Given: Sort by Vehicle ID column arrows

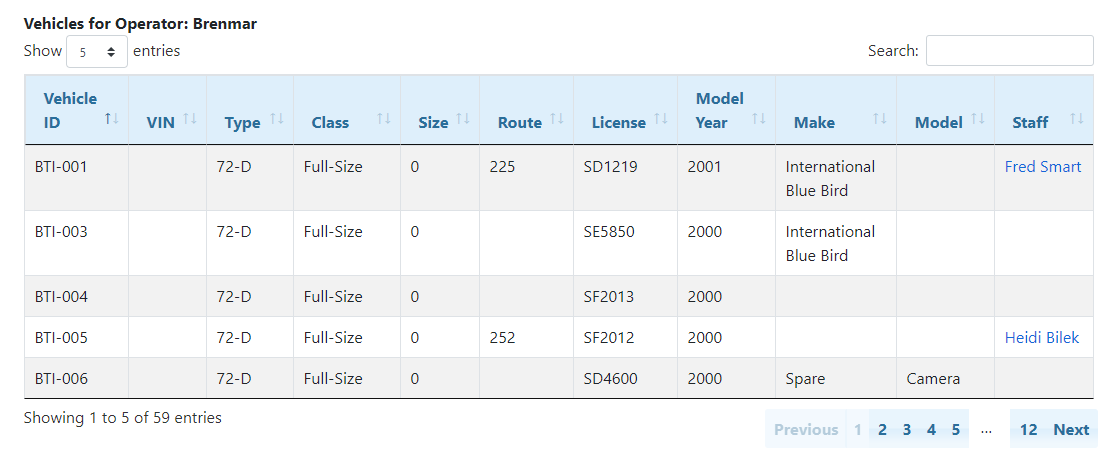Looking at the screenshot, I should tap(112, 119).
